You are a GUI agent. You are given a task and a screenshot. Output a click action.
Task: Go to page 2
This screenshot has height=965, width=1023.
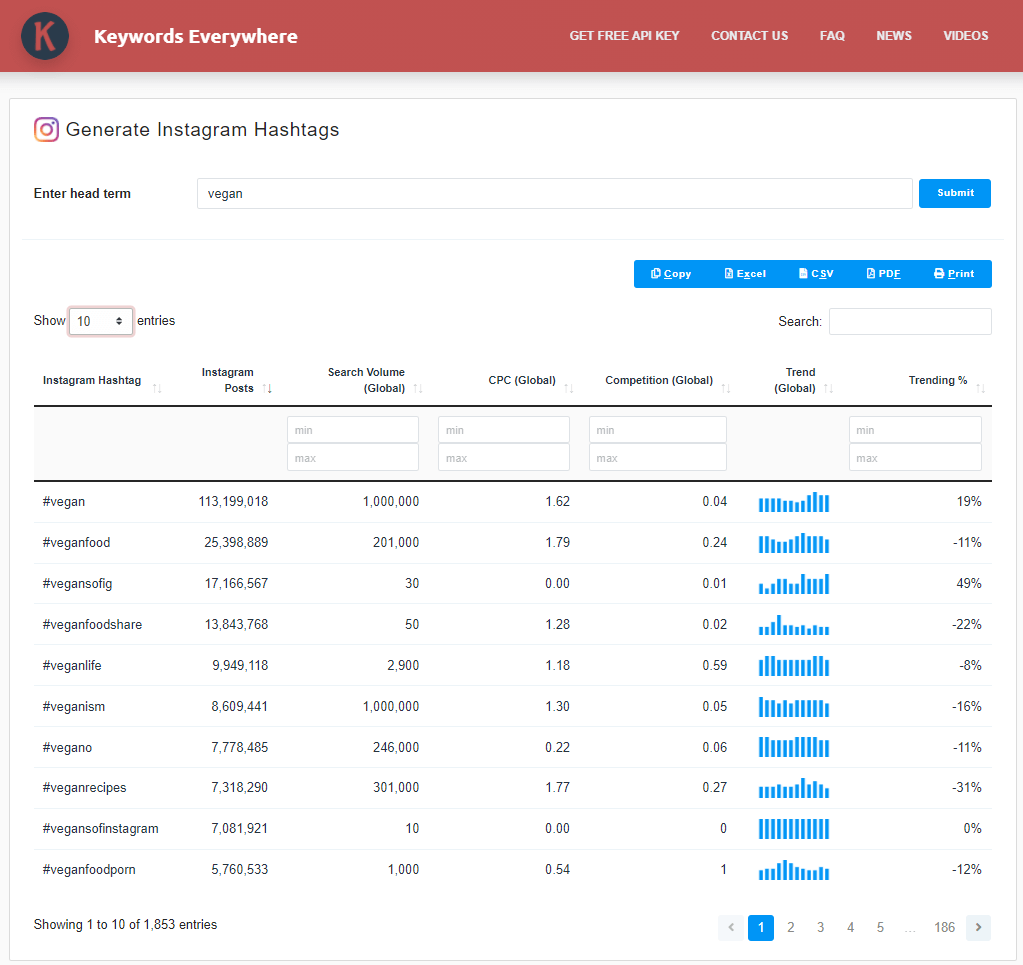pos(791,927)
